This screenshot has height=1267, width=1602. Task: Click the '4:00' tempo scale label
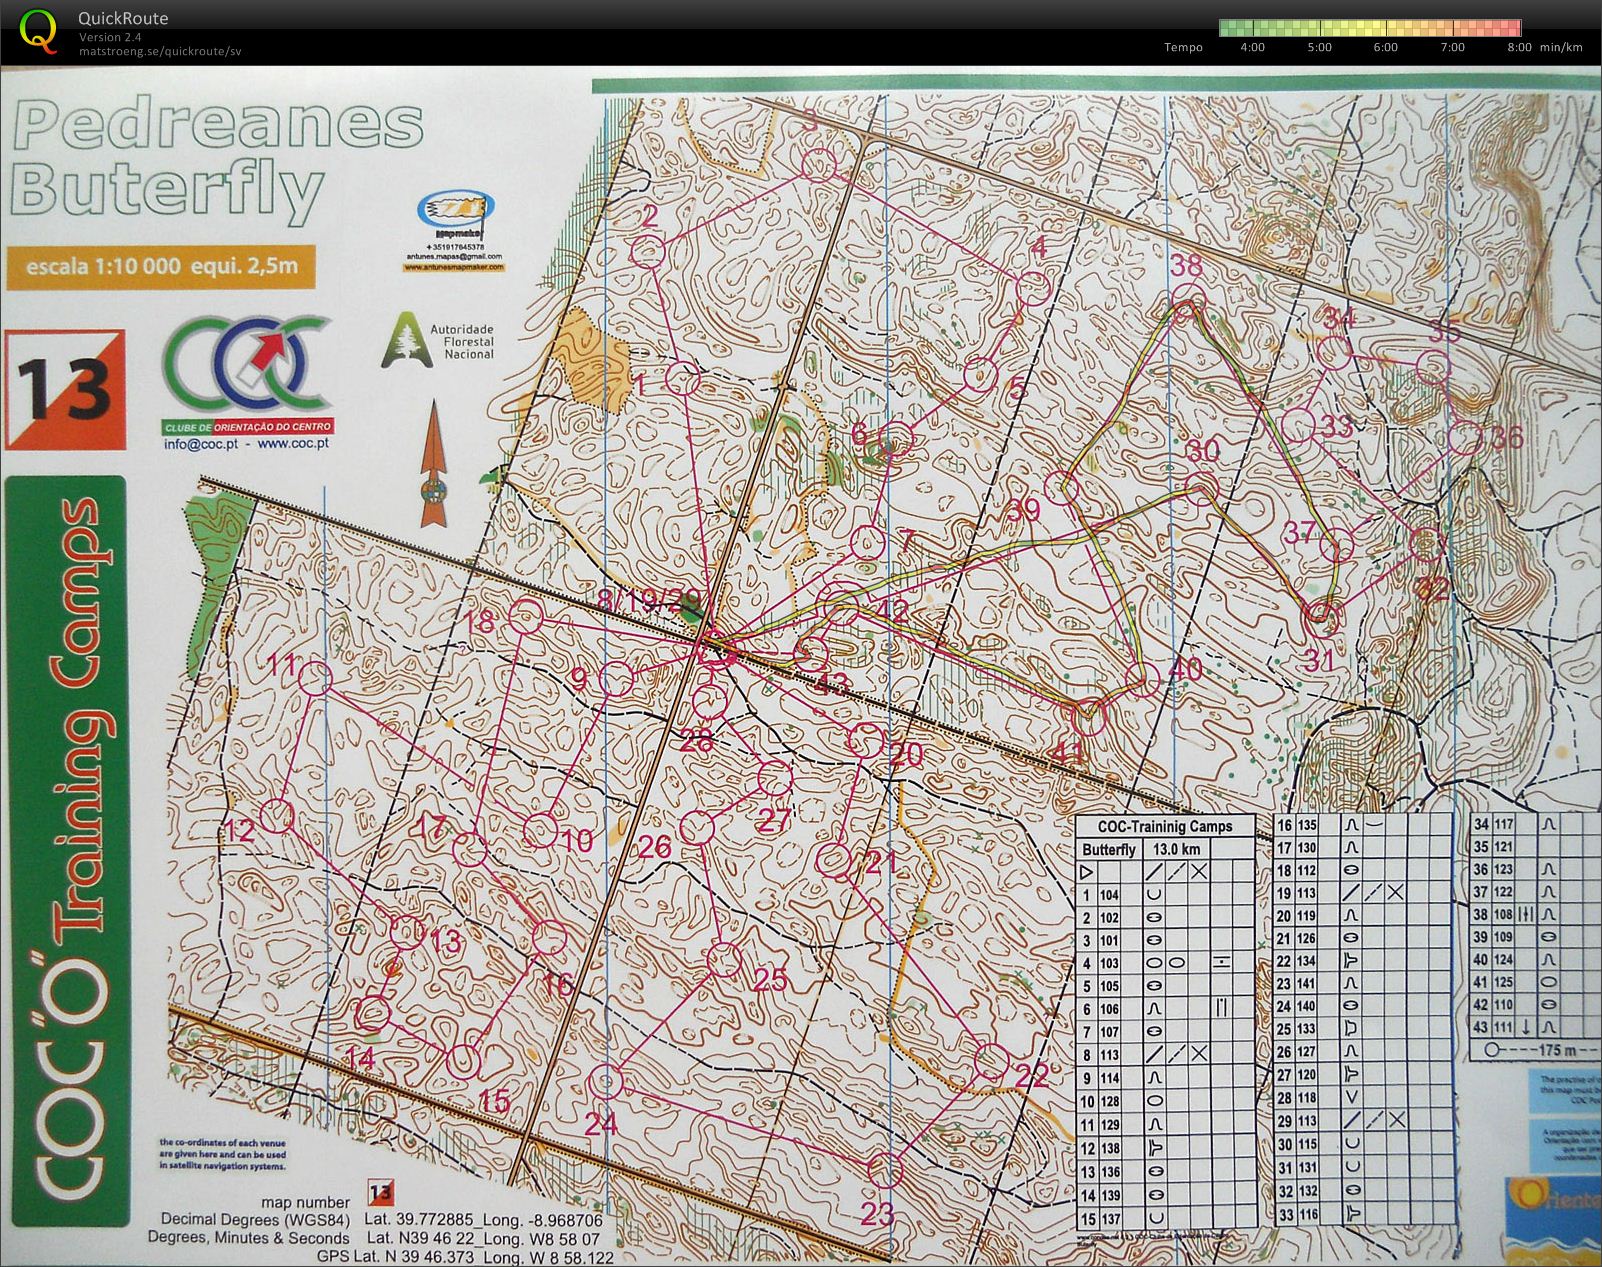coord(1252,47)
